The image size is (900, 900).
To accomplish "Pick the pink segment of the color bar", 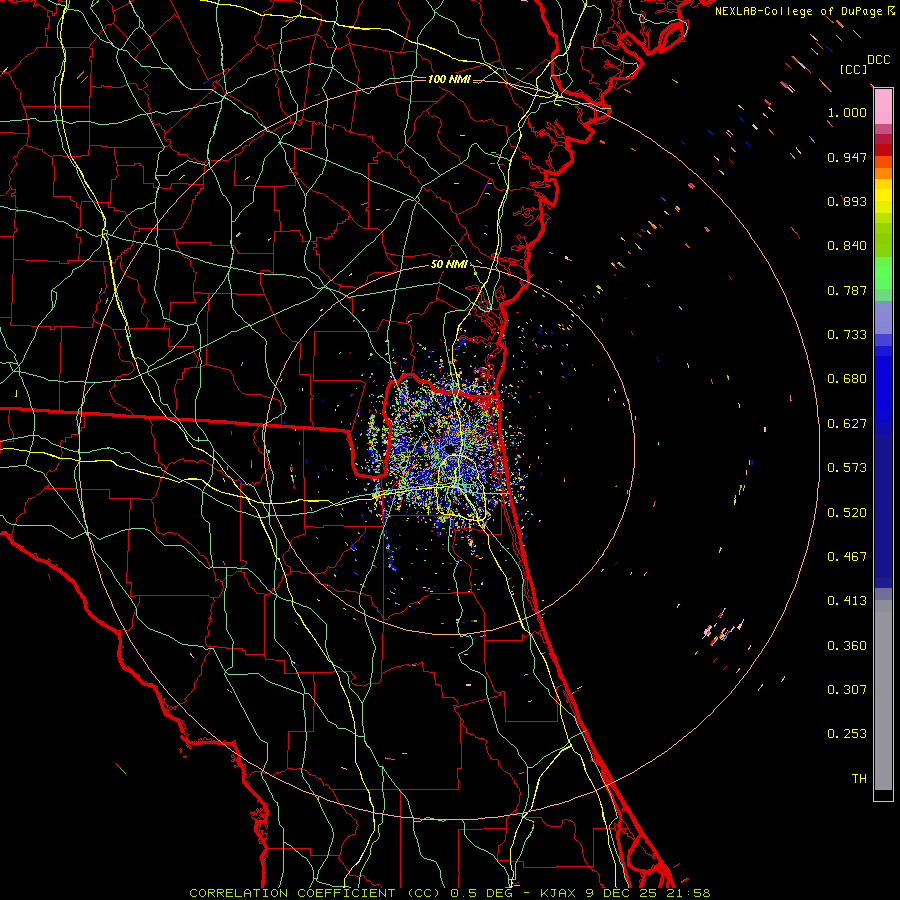I will click(883, 106).
